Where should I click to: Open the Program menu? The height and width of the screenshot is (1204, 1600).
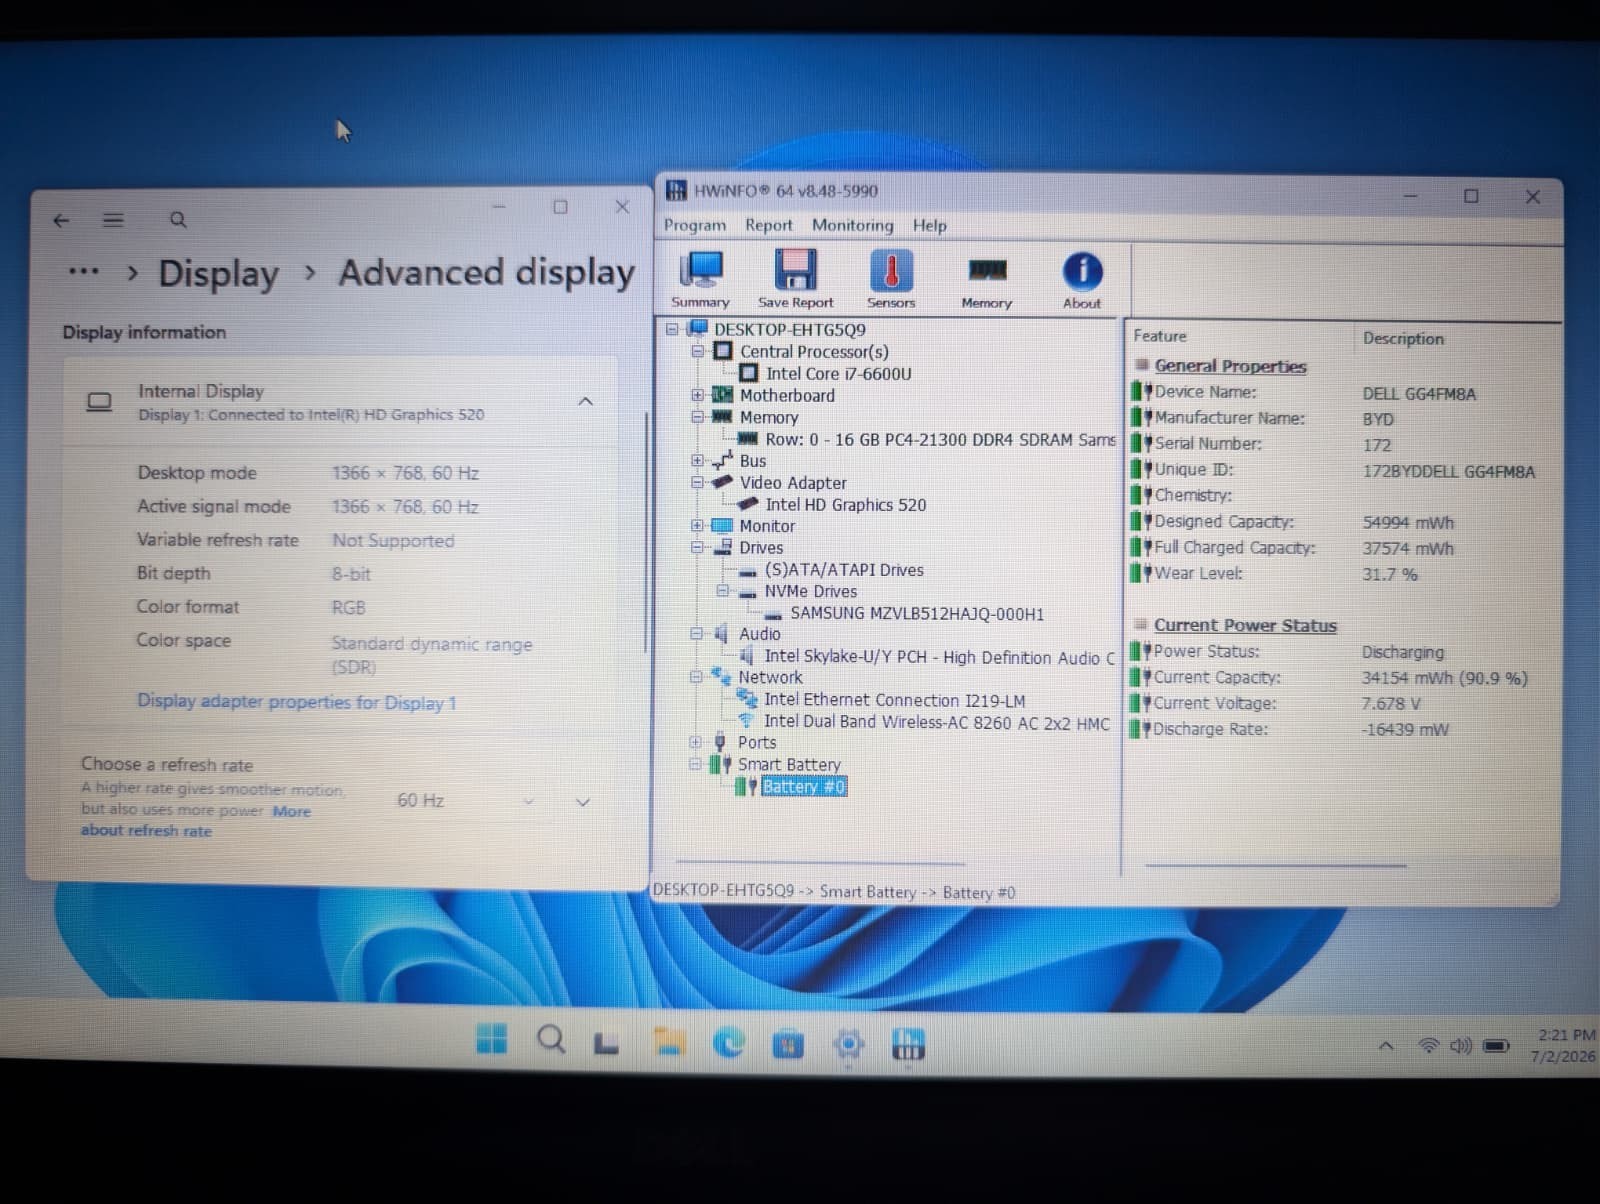pos(695,226)
